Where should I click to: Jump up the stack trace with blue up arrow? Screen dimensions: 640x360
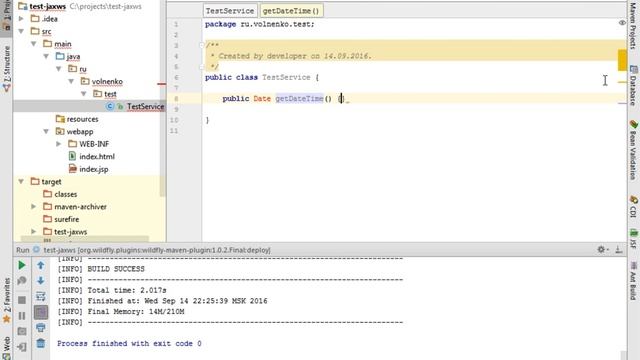pos(41,265)
